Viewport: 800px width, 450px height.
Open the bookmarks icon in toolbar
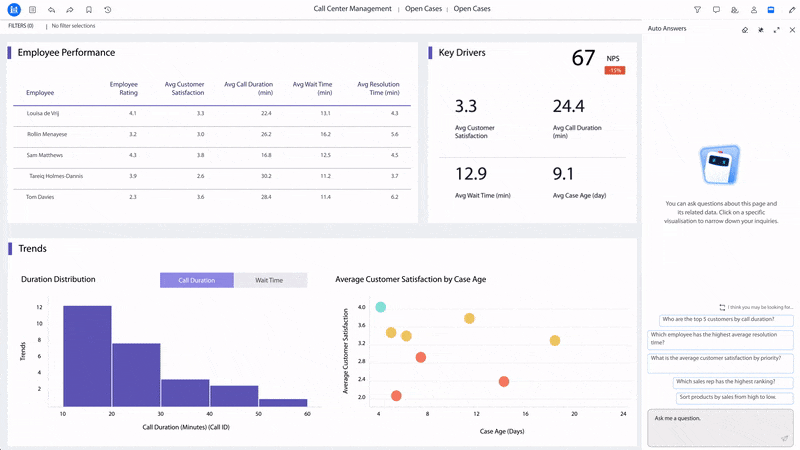point(89,10)
